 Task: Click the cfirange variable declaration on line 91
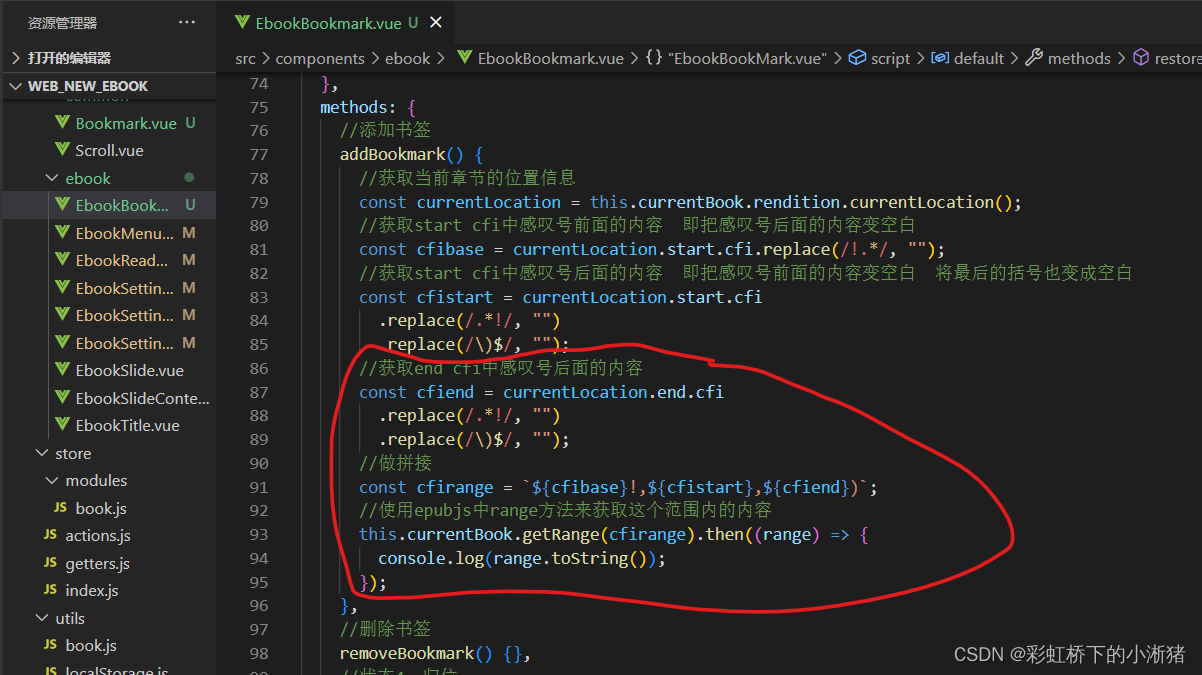point(455,487)
